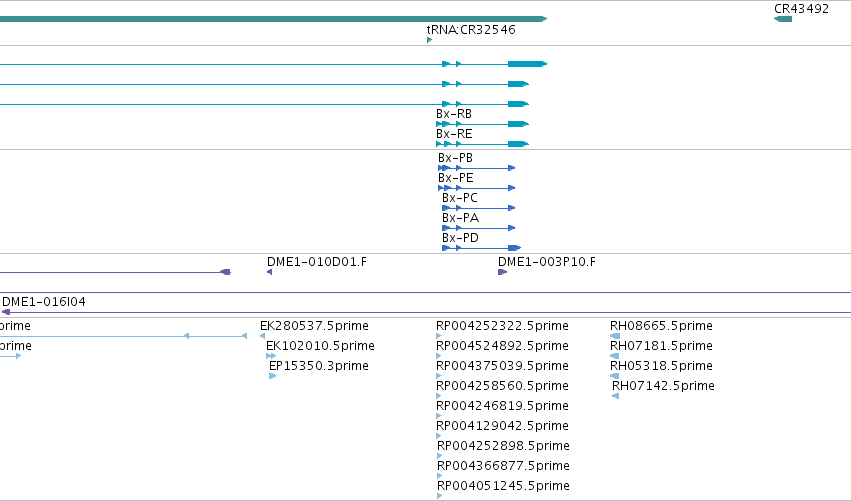This screenshot has height=501, width=851.
Task: Select the RP004366877.5prime label
Action: 504,466
